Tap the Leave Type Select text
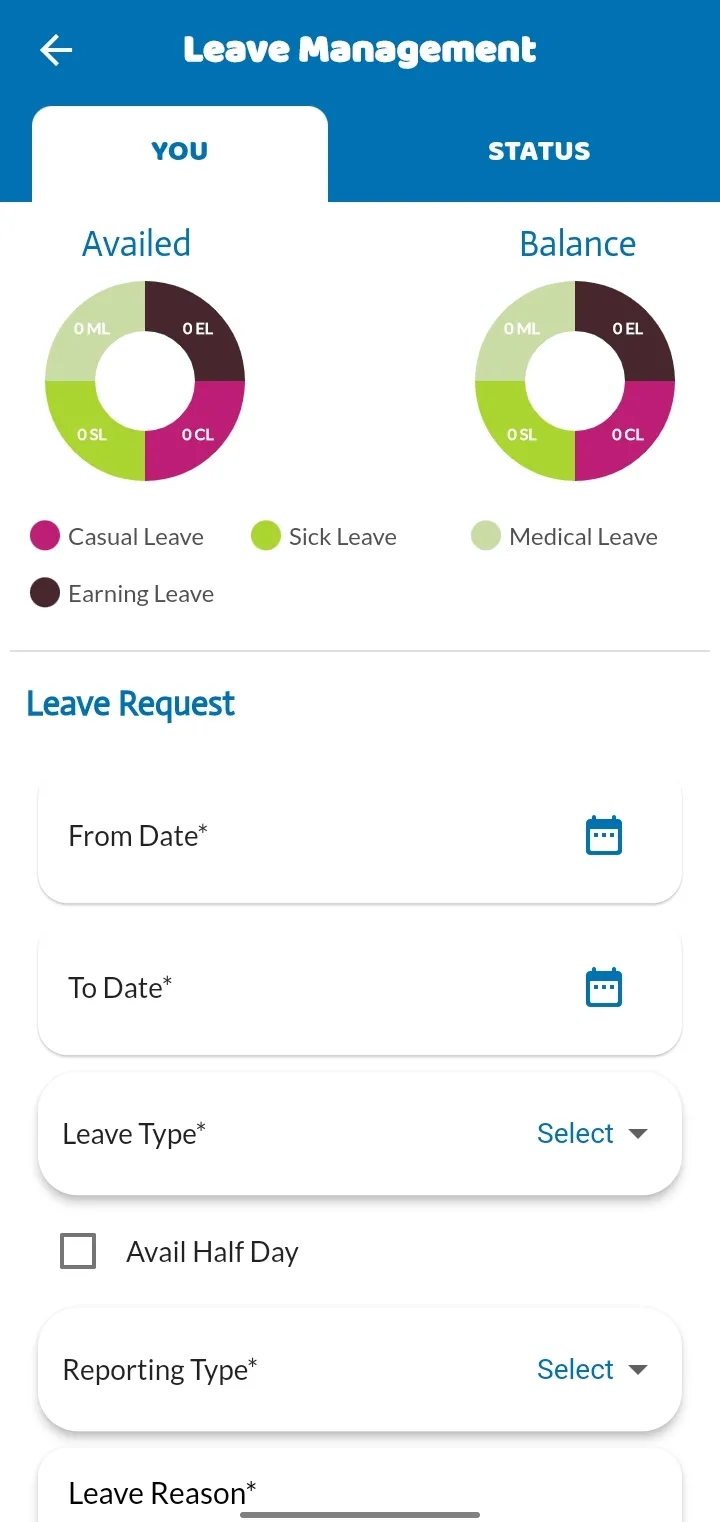This screenshot has width=720, height=1522. (x=575, y=1133)
